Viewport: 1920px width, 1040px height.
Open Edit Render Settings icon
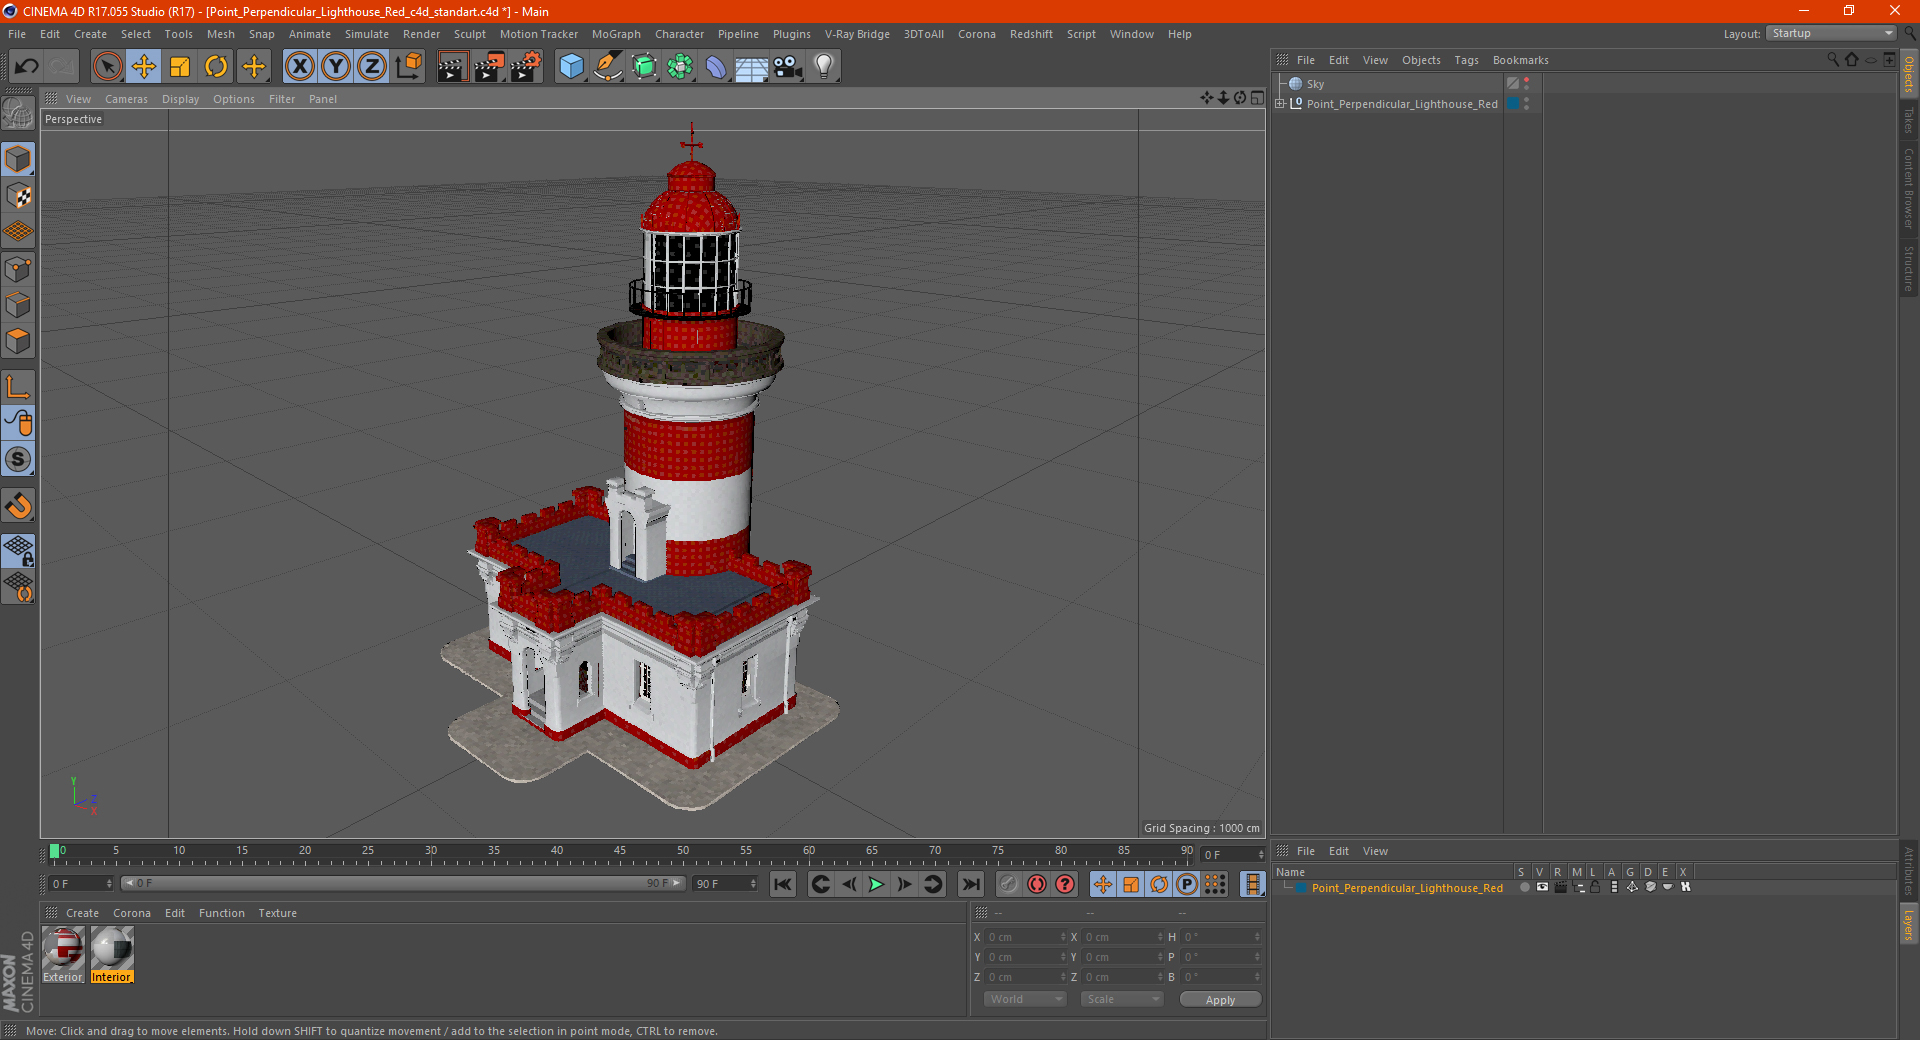point(526,67)
